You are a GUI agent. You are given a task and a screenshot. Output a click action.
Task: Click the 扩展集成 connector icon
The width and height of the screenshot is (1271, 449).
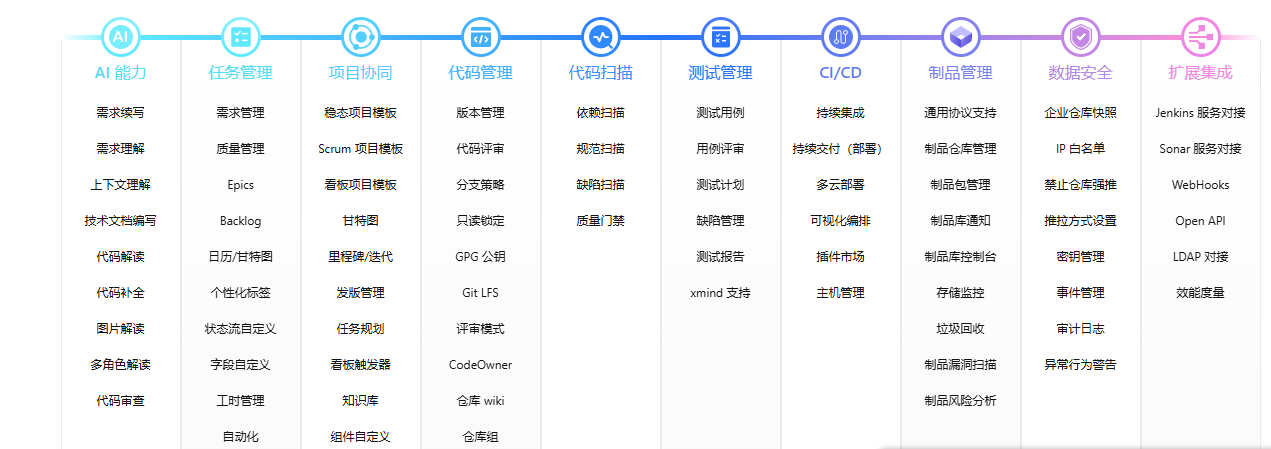click(1200, 37)
